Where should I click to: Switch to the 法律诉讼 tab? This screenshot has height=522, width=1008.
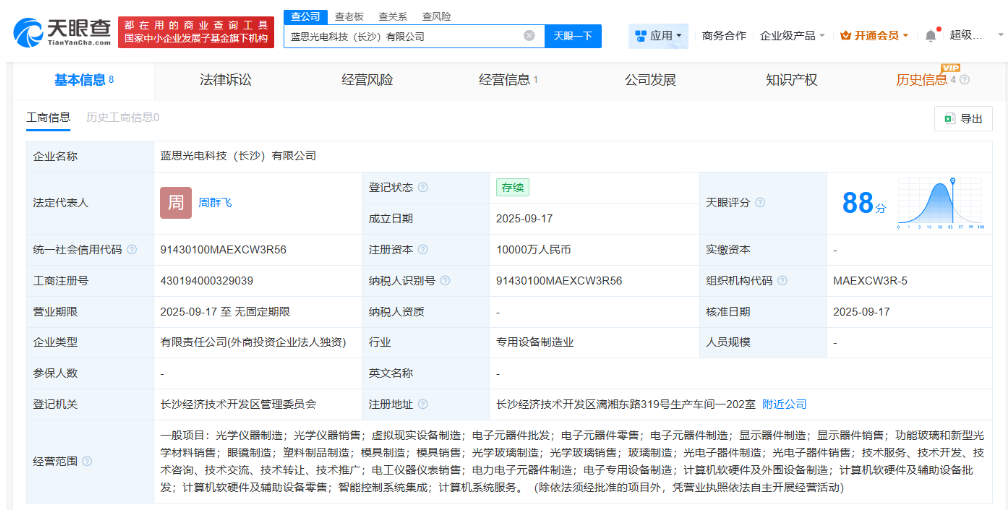[225, 80]
